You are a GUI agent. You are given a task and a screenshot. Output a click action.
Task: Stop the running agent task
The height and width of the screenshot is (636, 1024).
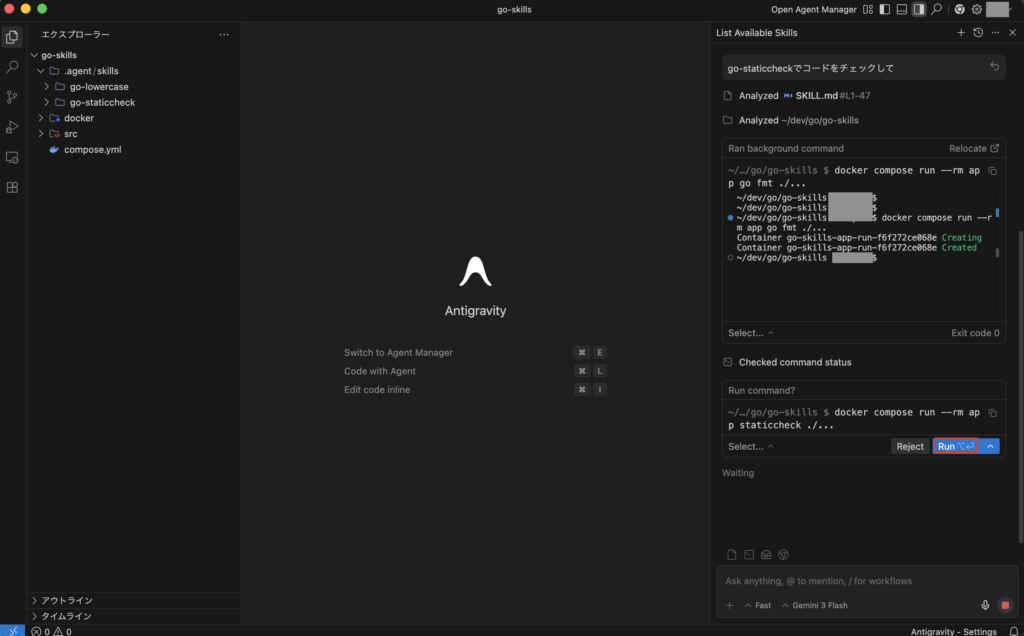pyautogui.click(x=1005, y=605)
